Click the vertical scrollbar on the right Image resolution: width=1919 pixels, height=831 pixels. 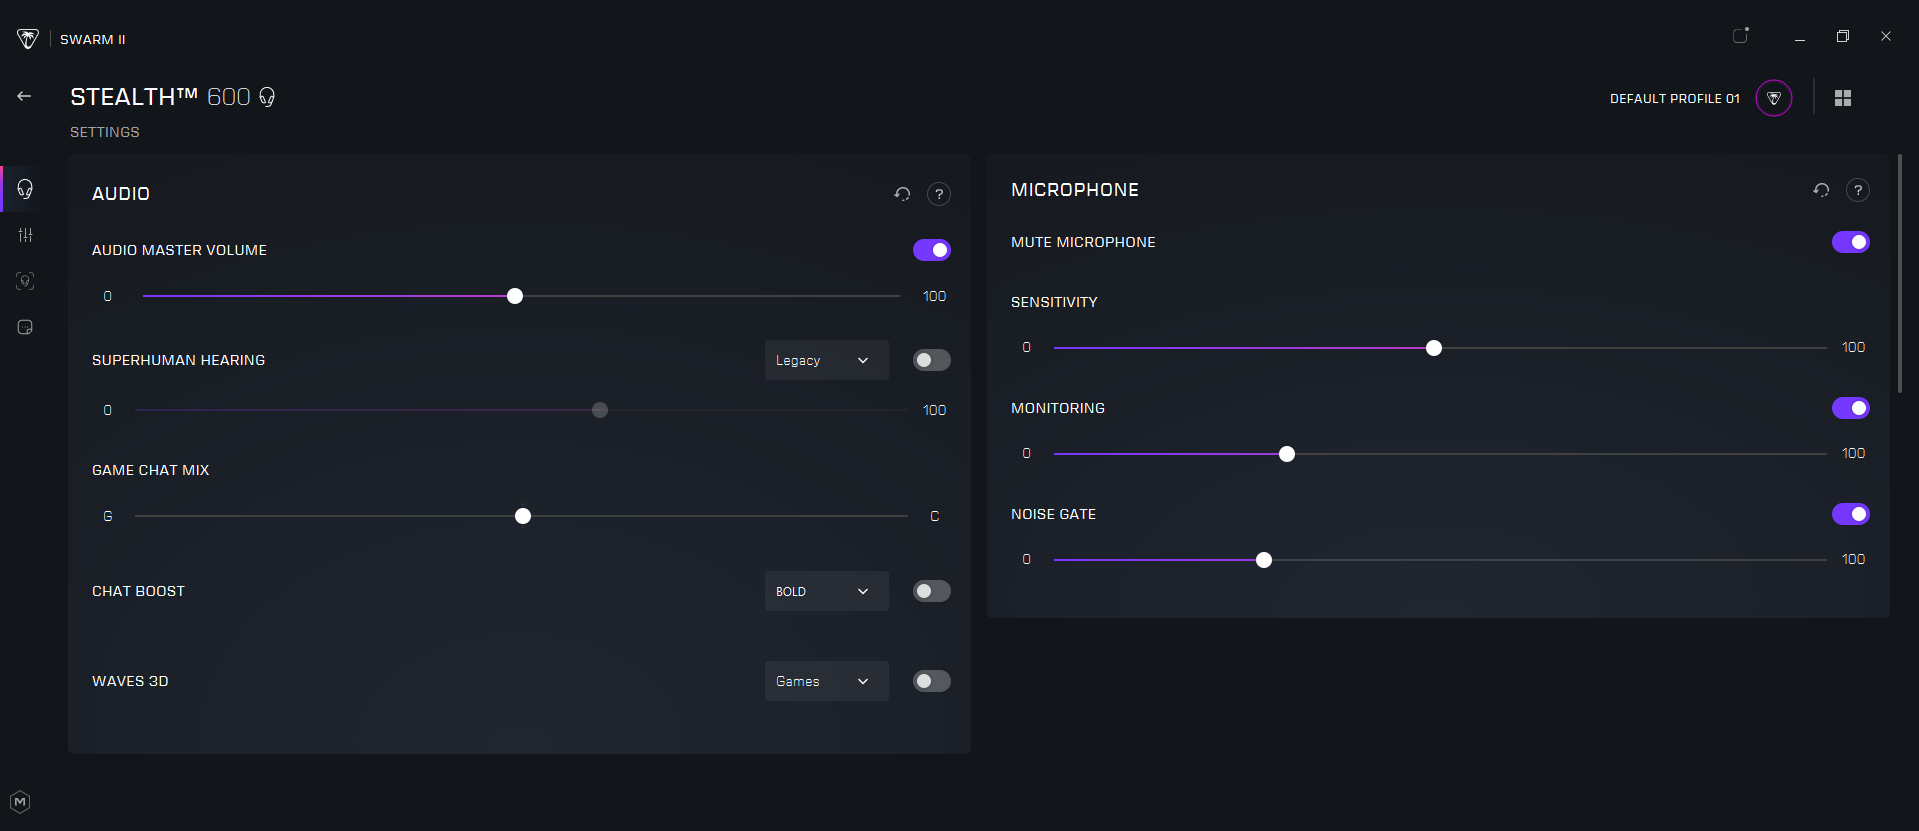click(1900, 273)
